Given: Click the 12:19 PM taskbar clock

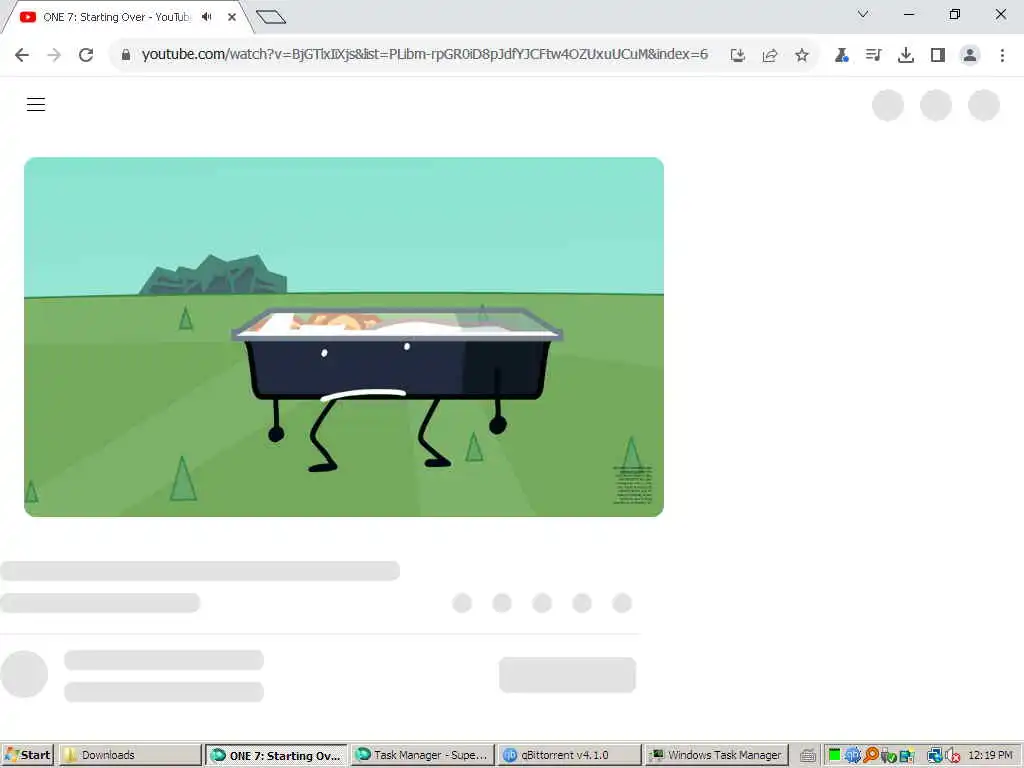Looking at the screenshot, I should [x=990, y=755].
